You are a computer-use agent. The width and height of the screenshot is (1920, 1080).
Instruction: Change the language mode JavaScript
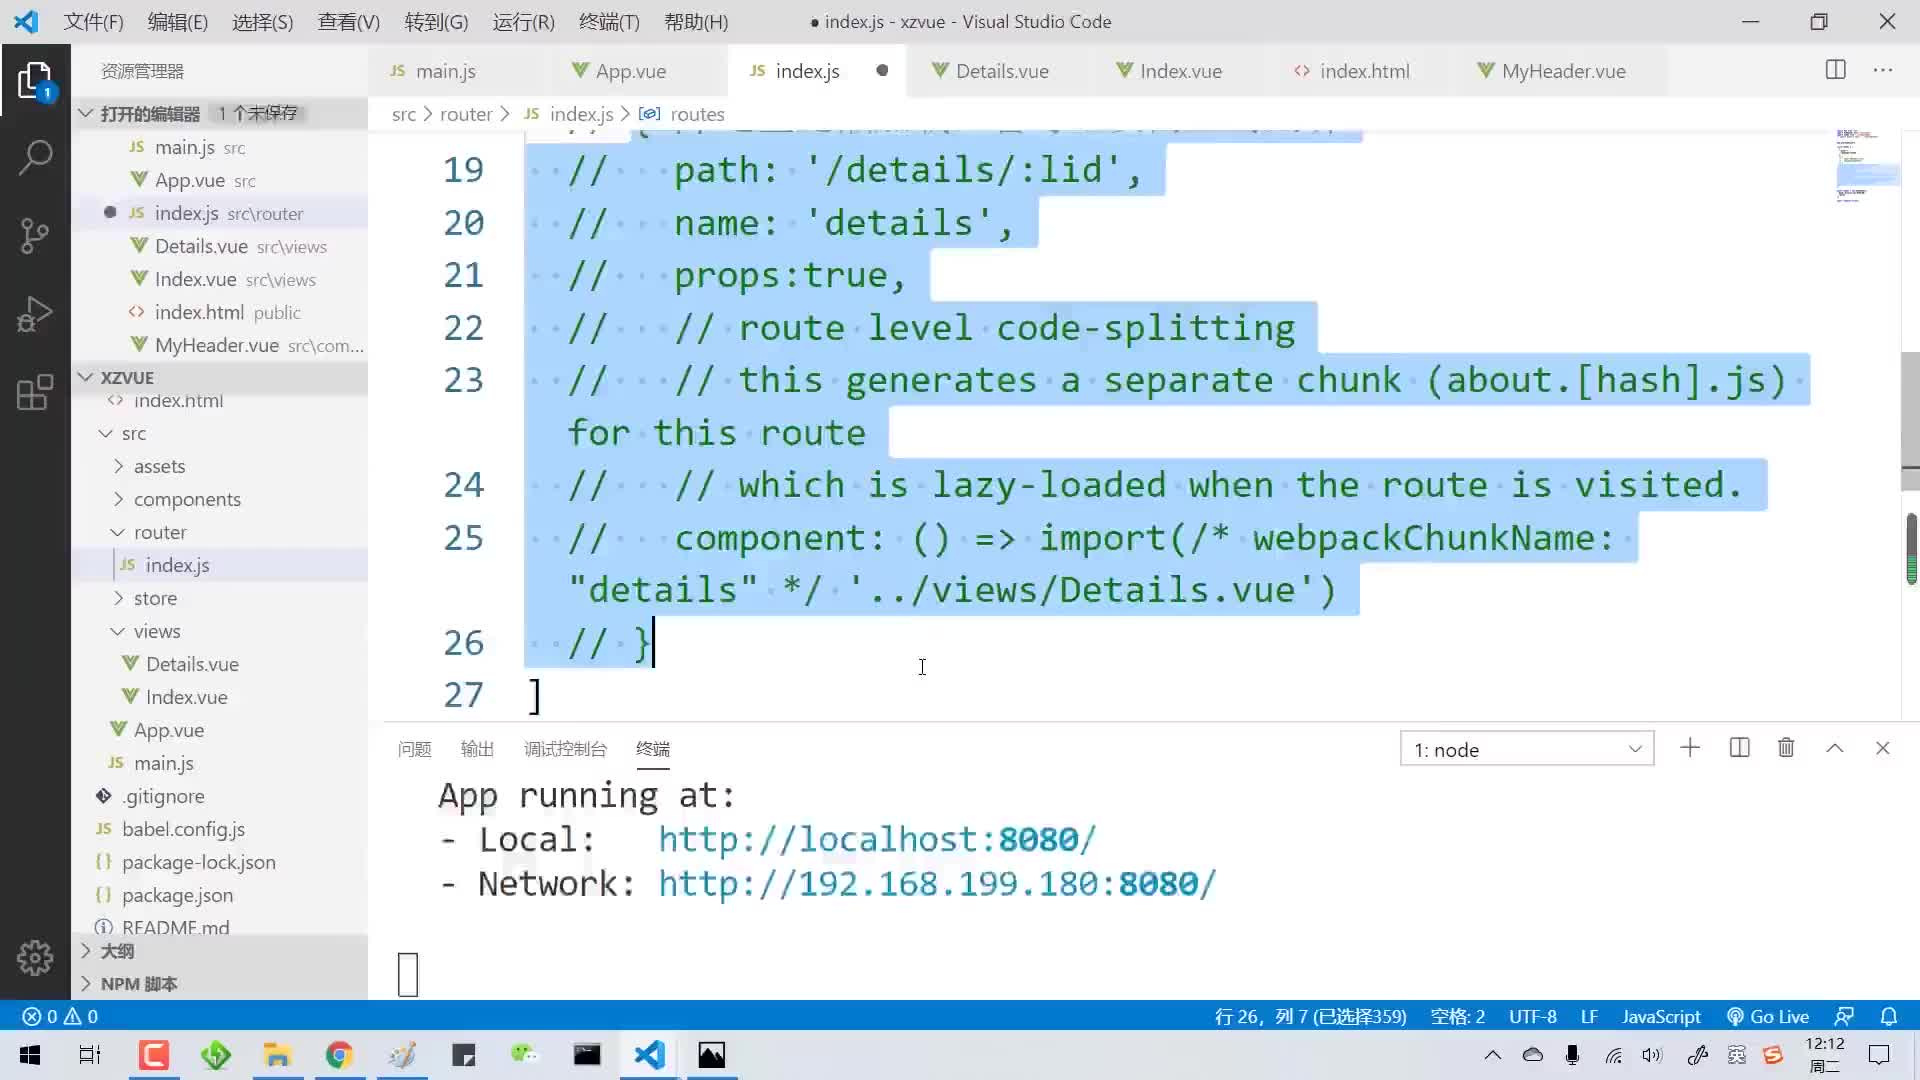[1660, 1016]
